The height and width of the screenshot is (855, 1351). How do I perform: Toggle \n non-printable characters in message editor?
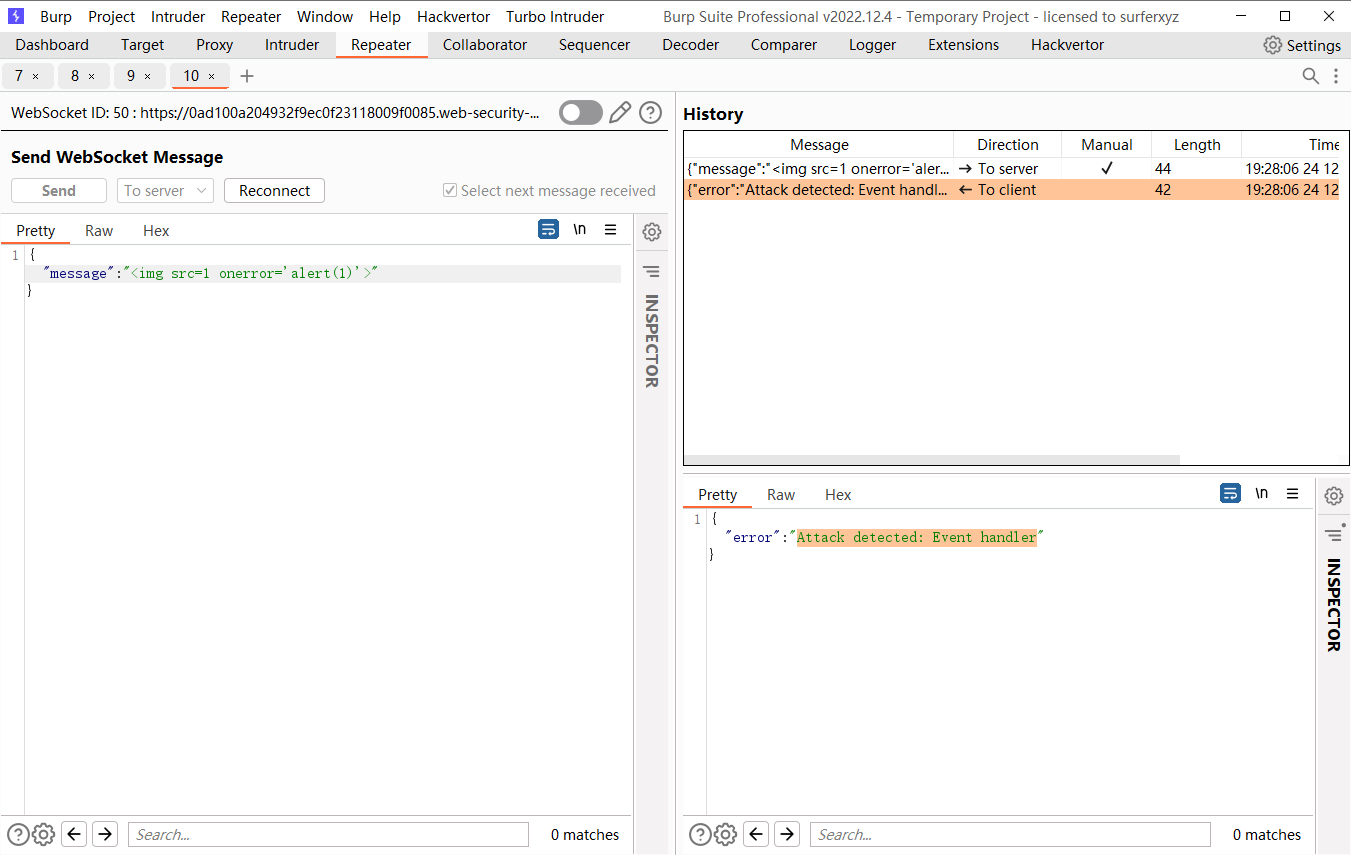point(580,230)
